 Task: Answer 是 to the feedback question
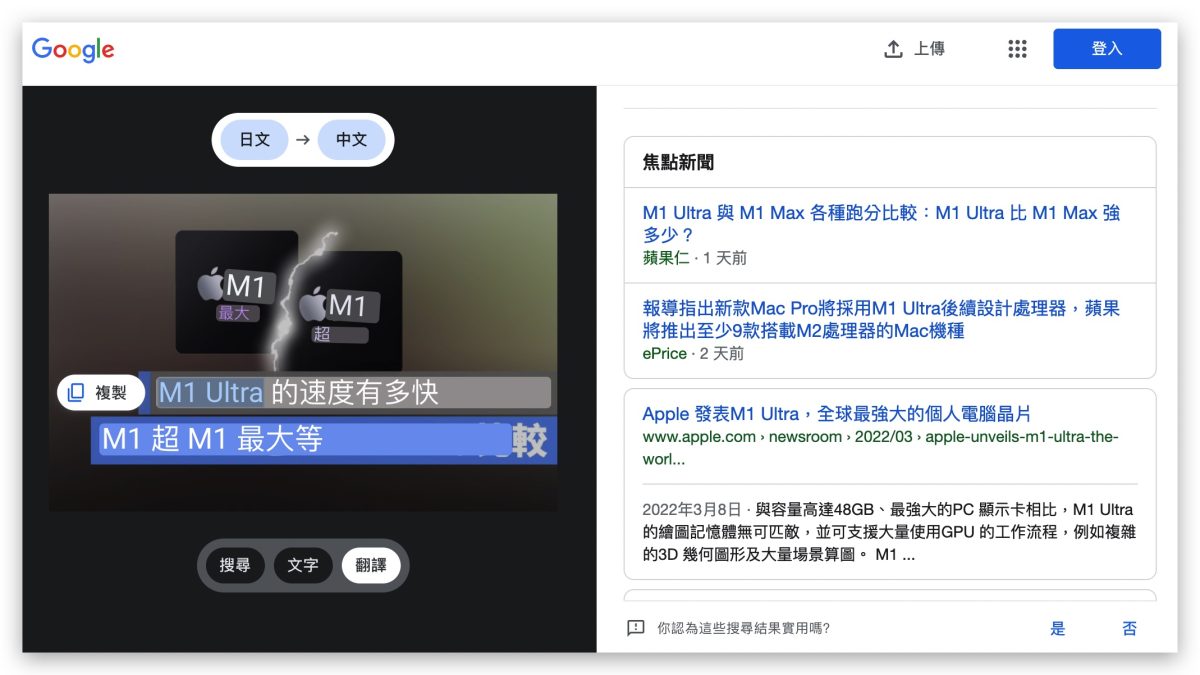click(x=1058, y=628)
